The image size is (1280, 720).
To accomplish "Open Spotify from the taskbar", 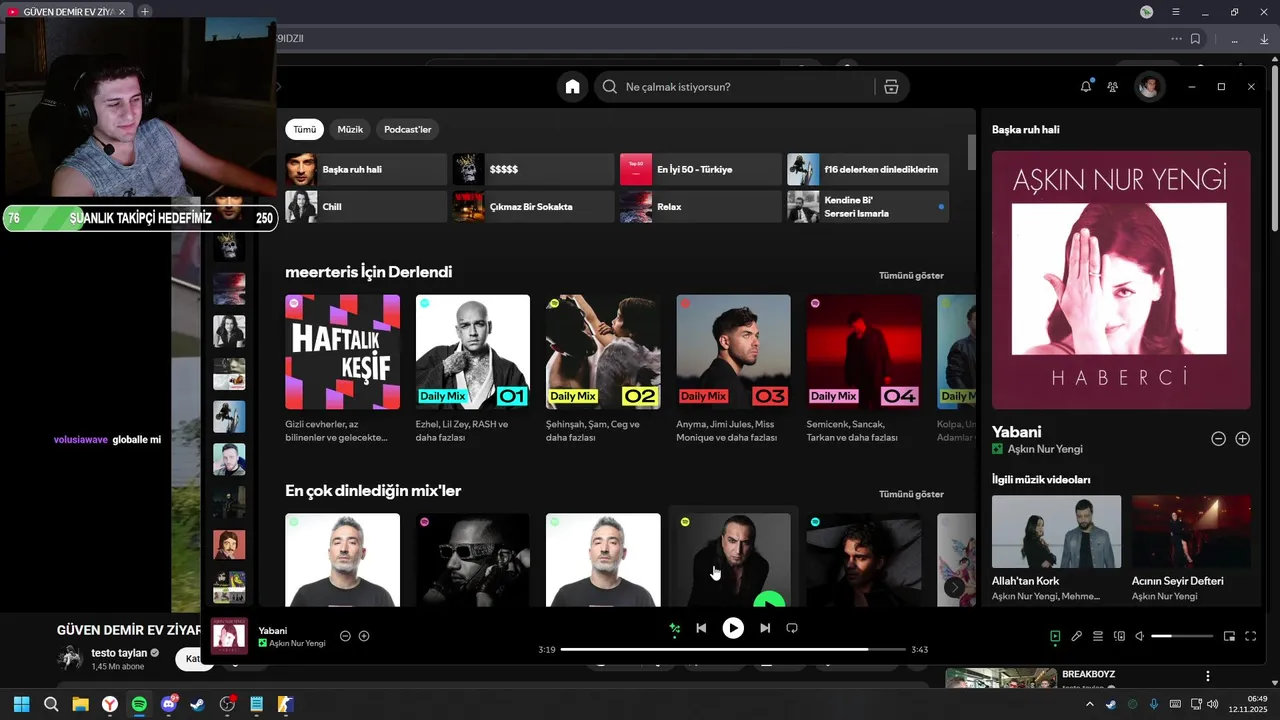I will click(139, 705).
